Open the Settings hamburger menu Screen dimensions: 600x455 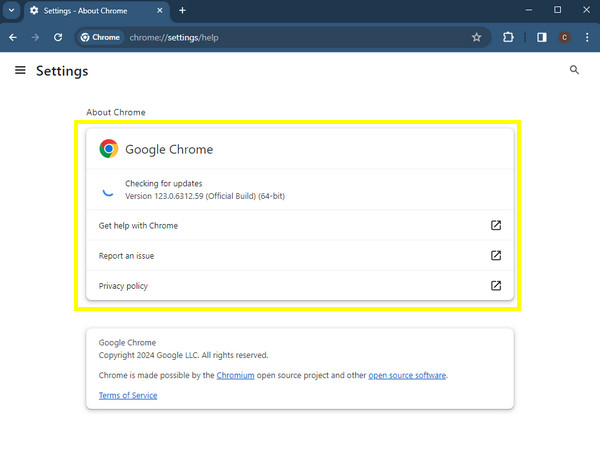click(20, 70)
